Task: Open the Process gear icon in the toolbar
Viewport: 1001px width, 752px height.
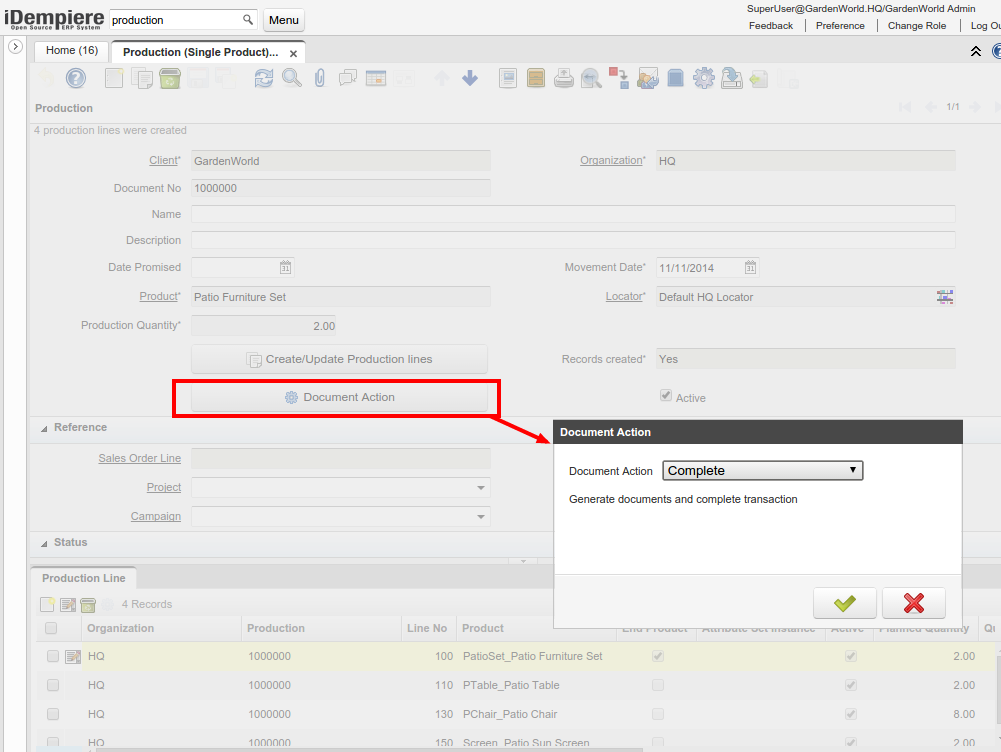Action: pyautogui.click(x=703, y=78)
